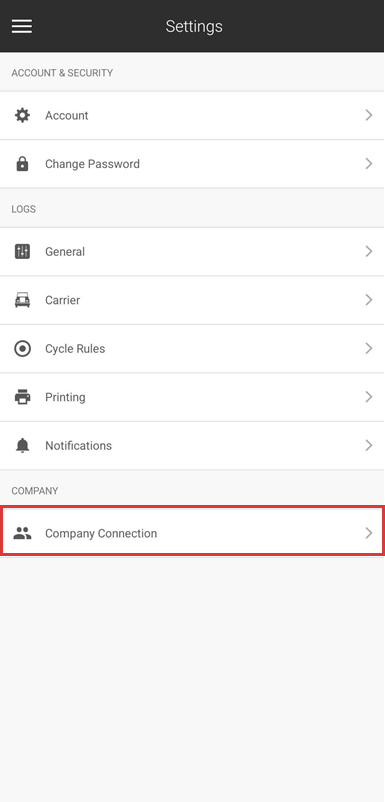Screen dimensions: 385x802
Task: Open the Notifications settings label
Action: (x=78, y=445)
